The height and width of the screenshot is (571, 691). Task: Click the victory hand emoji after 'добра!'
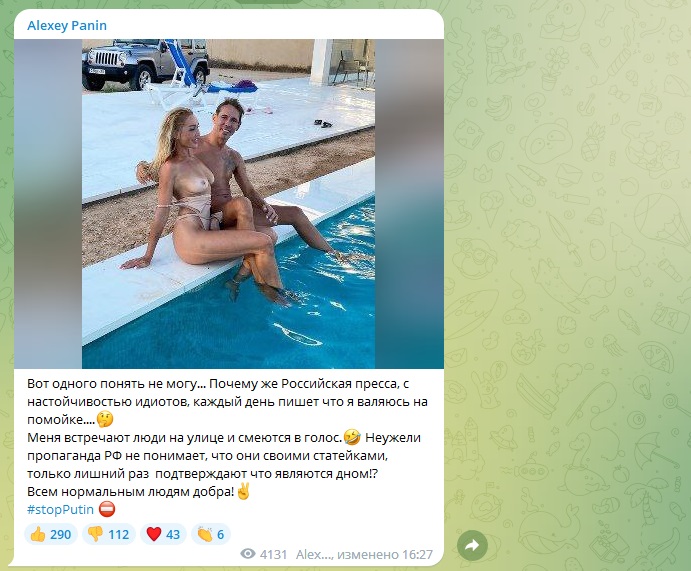tap(244, 491)
